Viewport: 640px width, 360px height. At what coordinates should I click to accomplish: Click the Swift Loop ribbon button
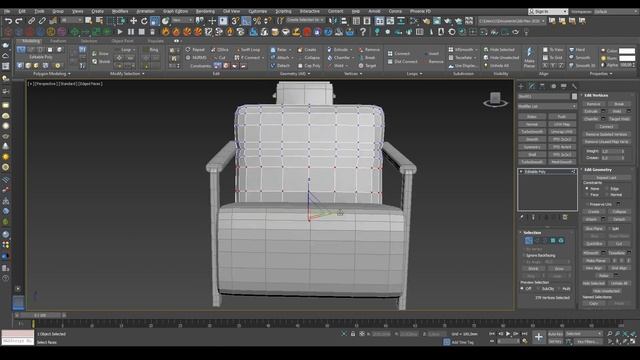(248, 50)
